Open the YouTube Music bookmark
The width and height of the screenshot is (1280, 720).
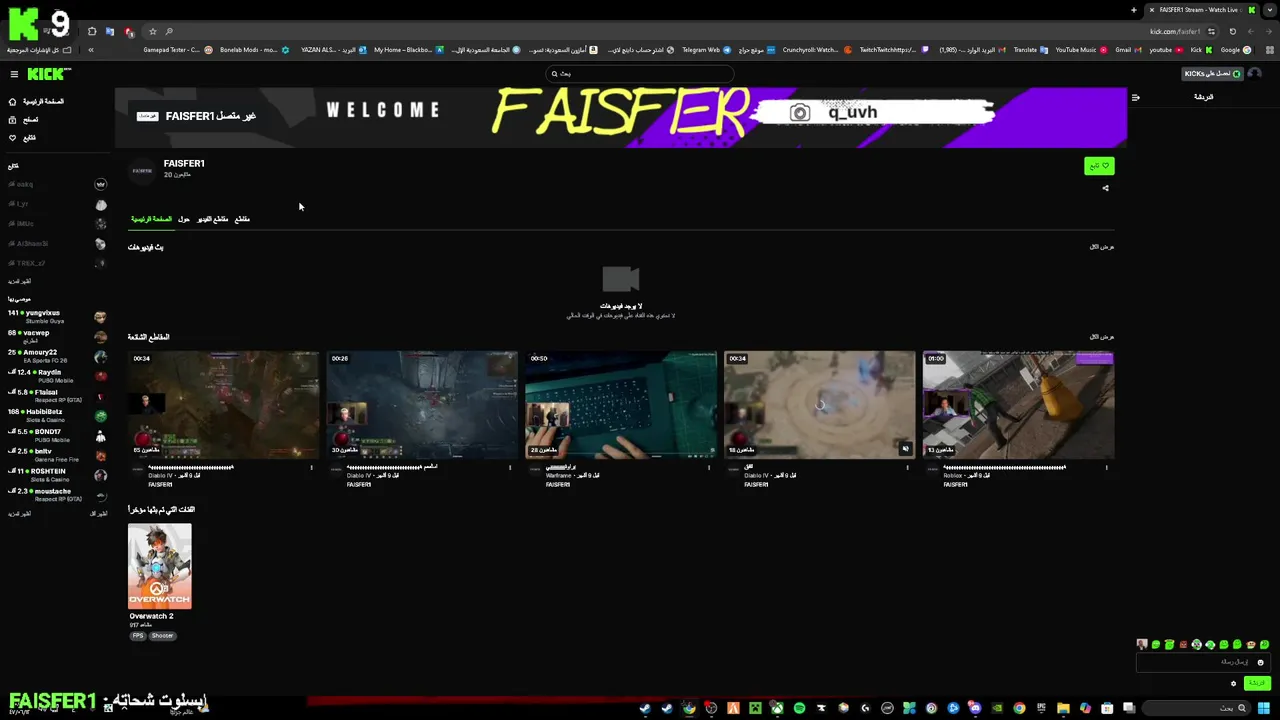pos(1082,50)
